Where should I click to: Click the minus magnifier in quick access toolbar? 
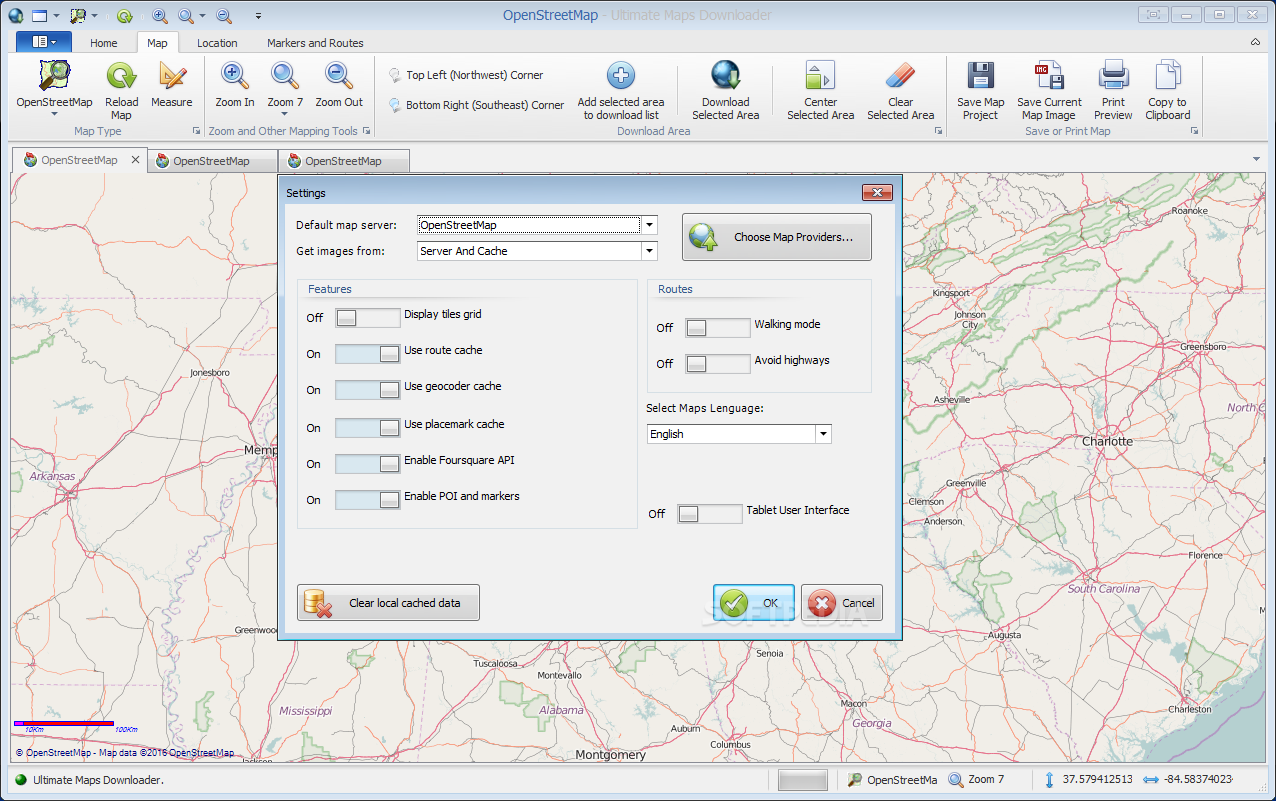tap(224, 16)
